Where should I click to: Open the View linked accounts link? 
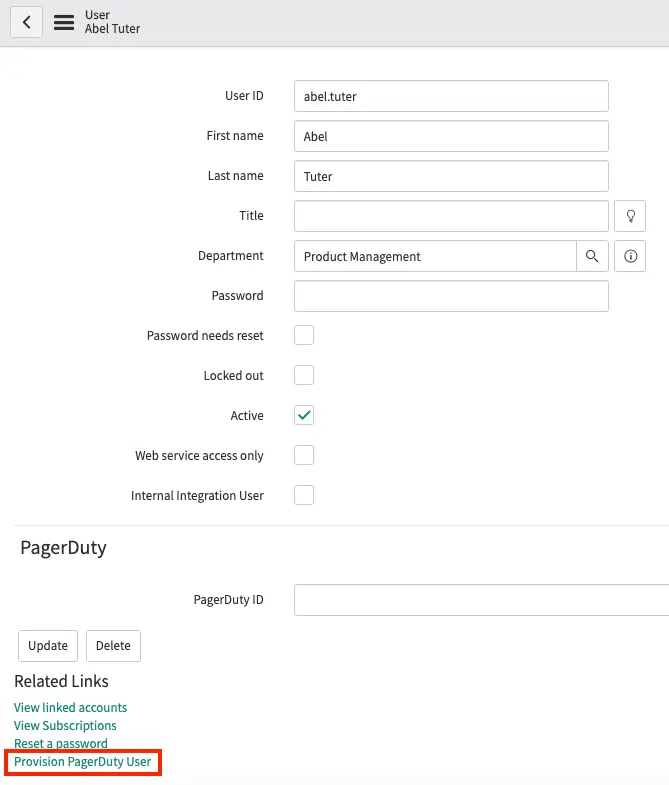(x=70, y=707)
